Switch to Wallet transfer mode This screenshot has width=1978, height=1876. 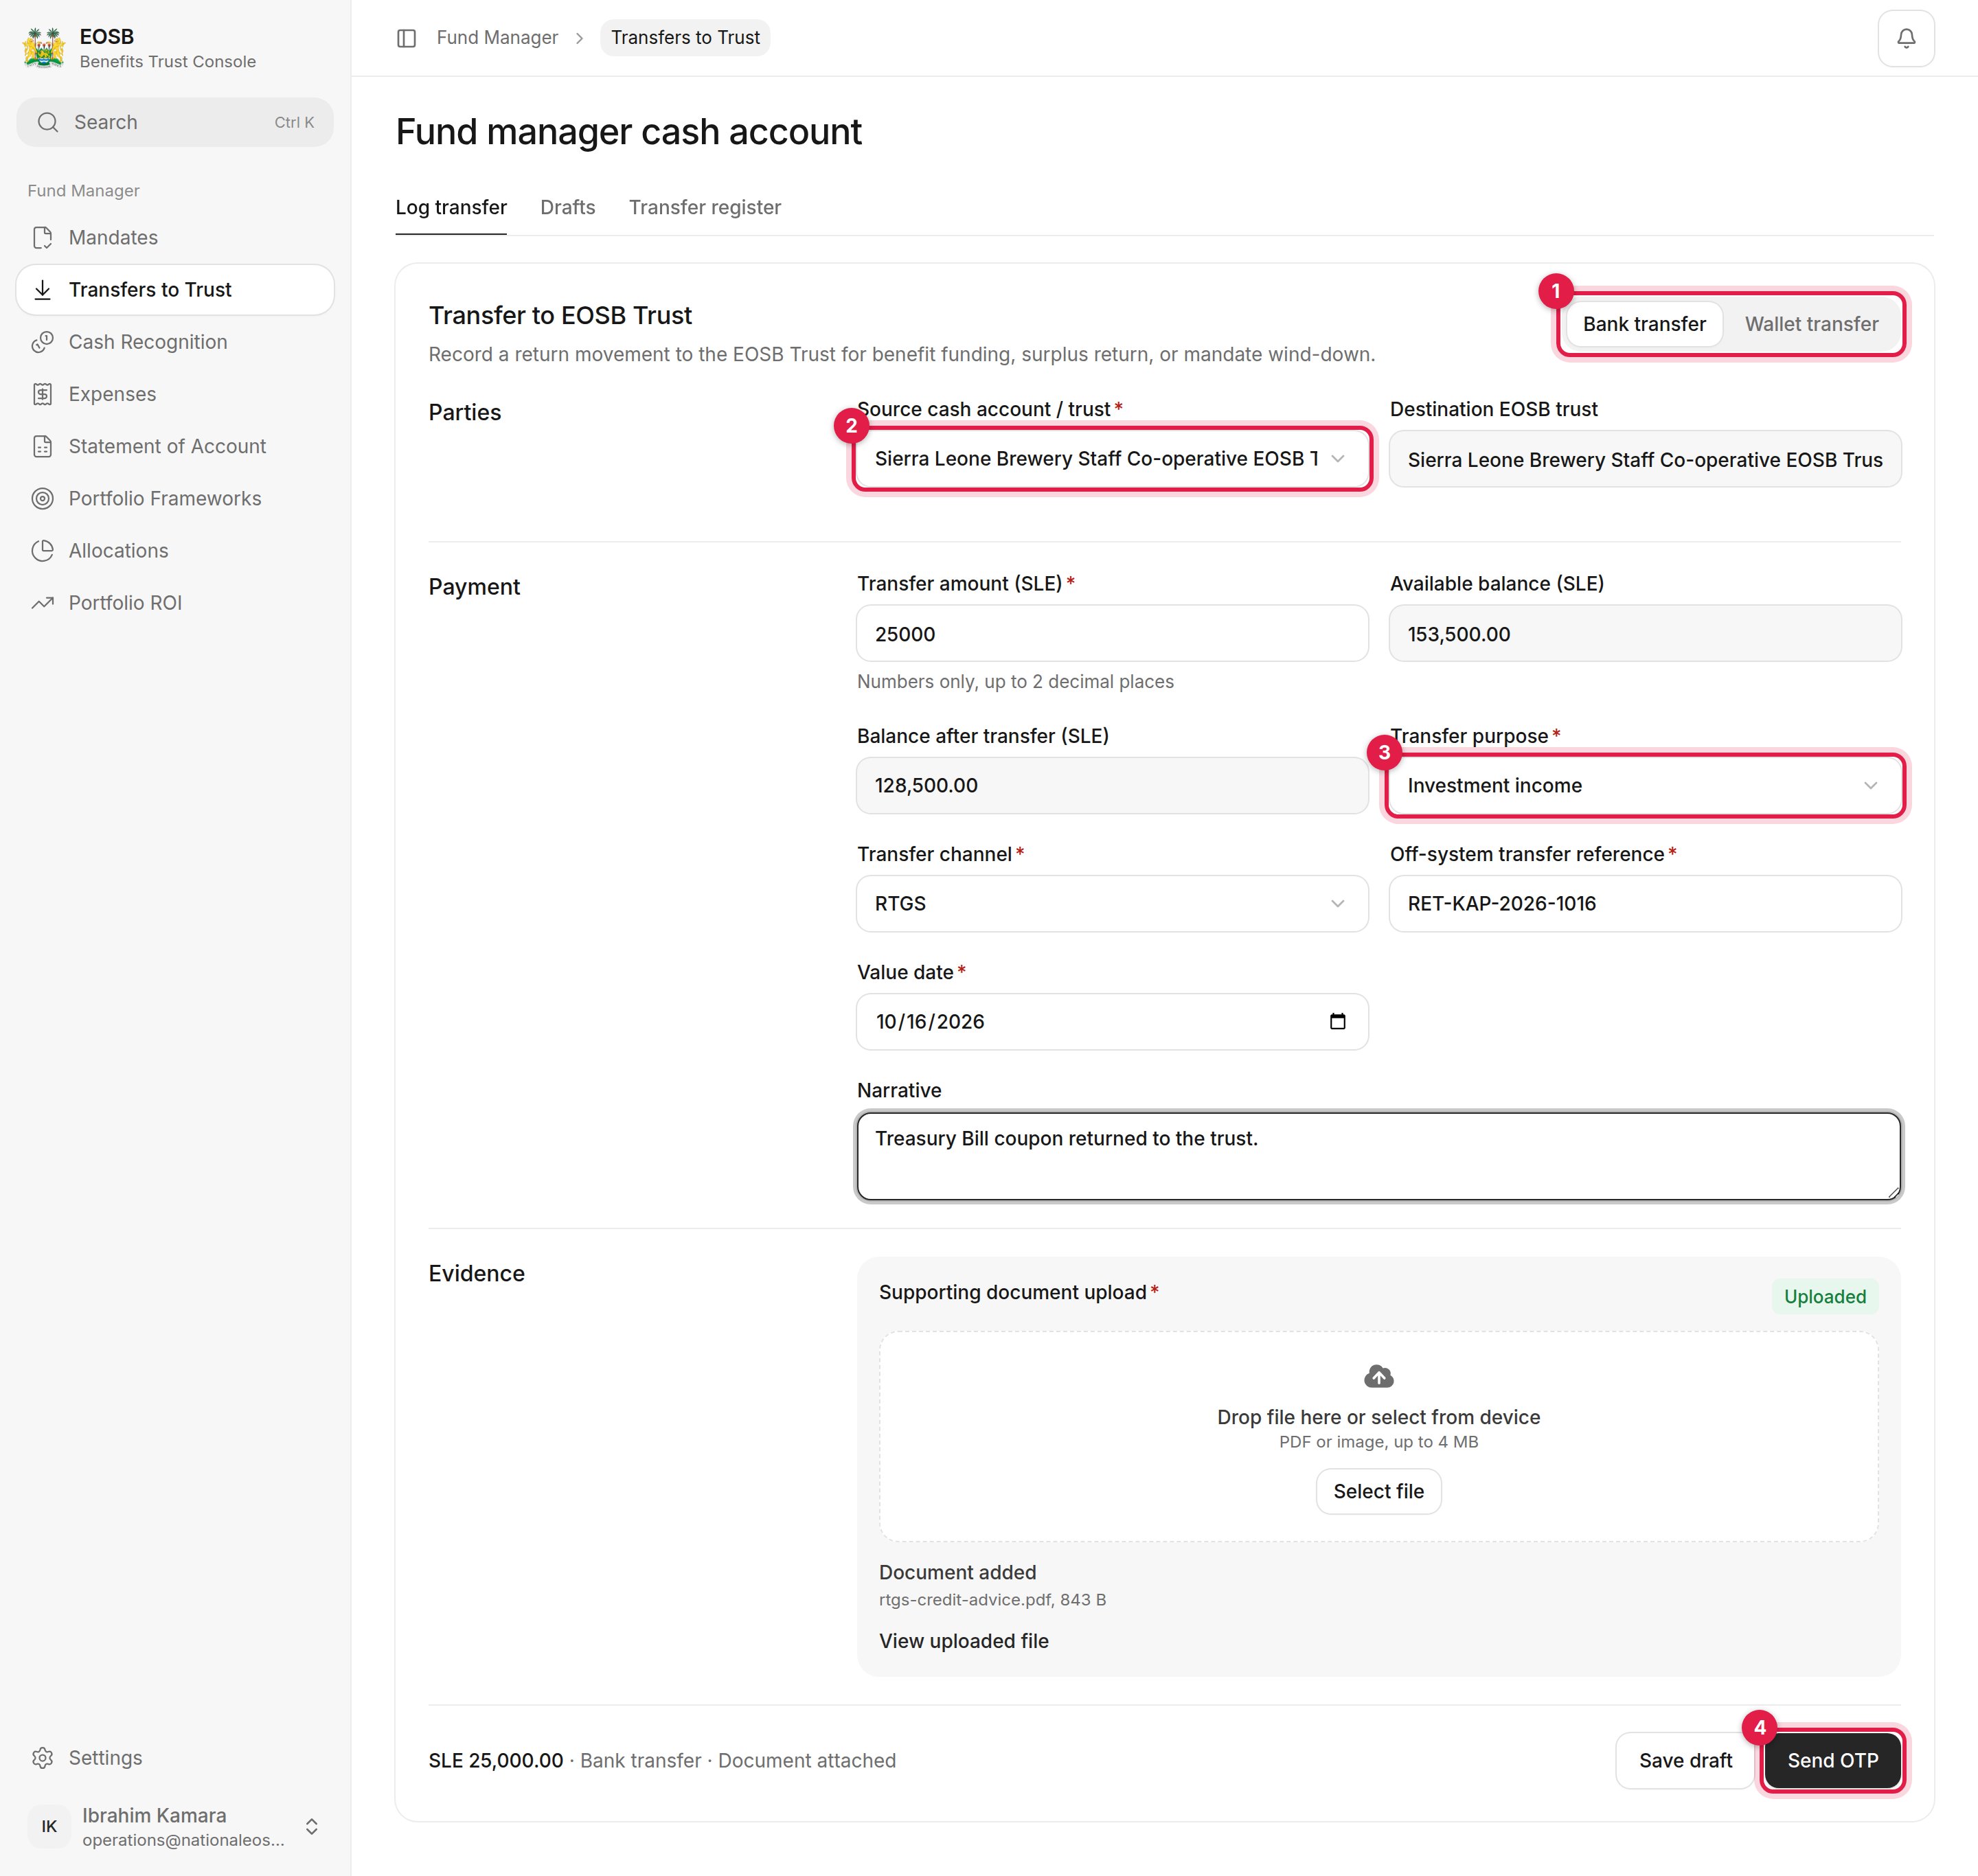pyautogui.click(x=1811, y=324)
